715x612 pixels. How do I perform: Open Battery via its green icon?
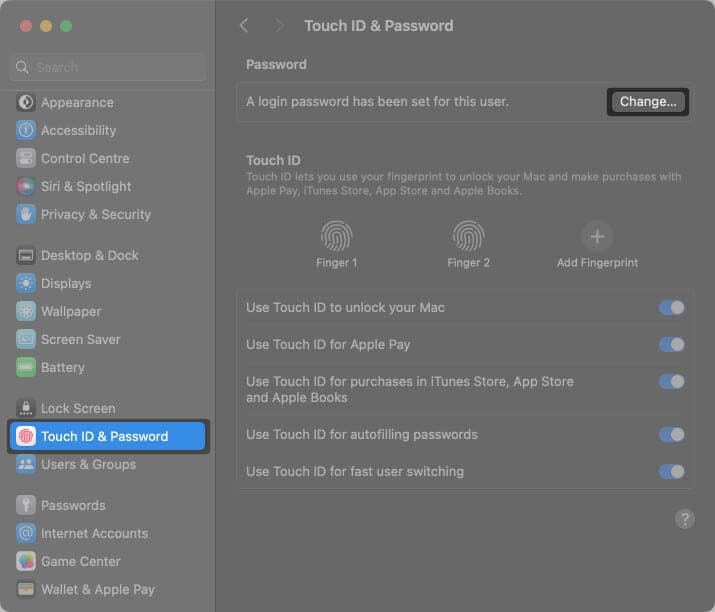[x=26, y=368]
